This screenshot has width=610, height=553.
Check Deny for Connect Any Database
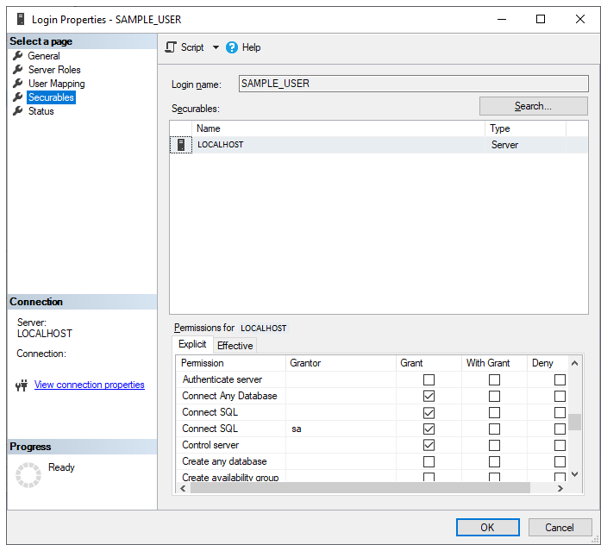click(560, 396)
